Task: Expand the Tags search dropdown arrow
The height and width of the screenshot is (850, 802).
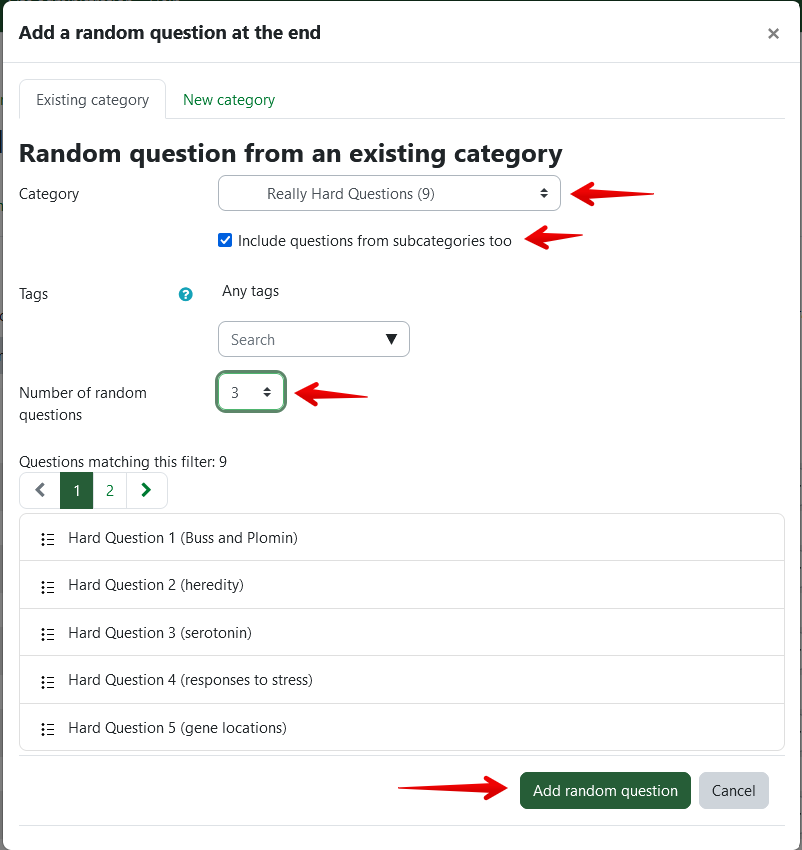Action: click(392, 340)
